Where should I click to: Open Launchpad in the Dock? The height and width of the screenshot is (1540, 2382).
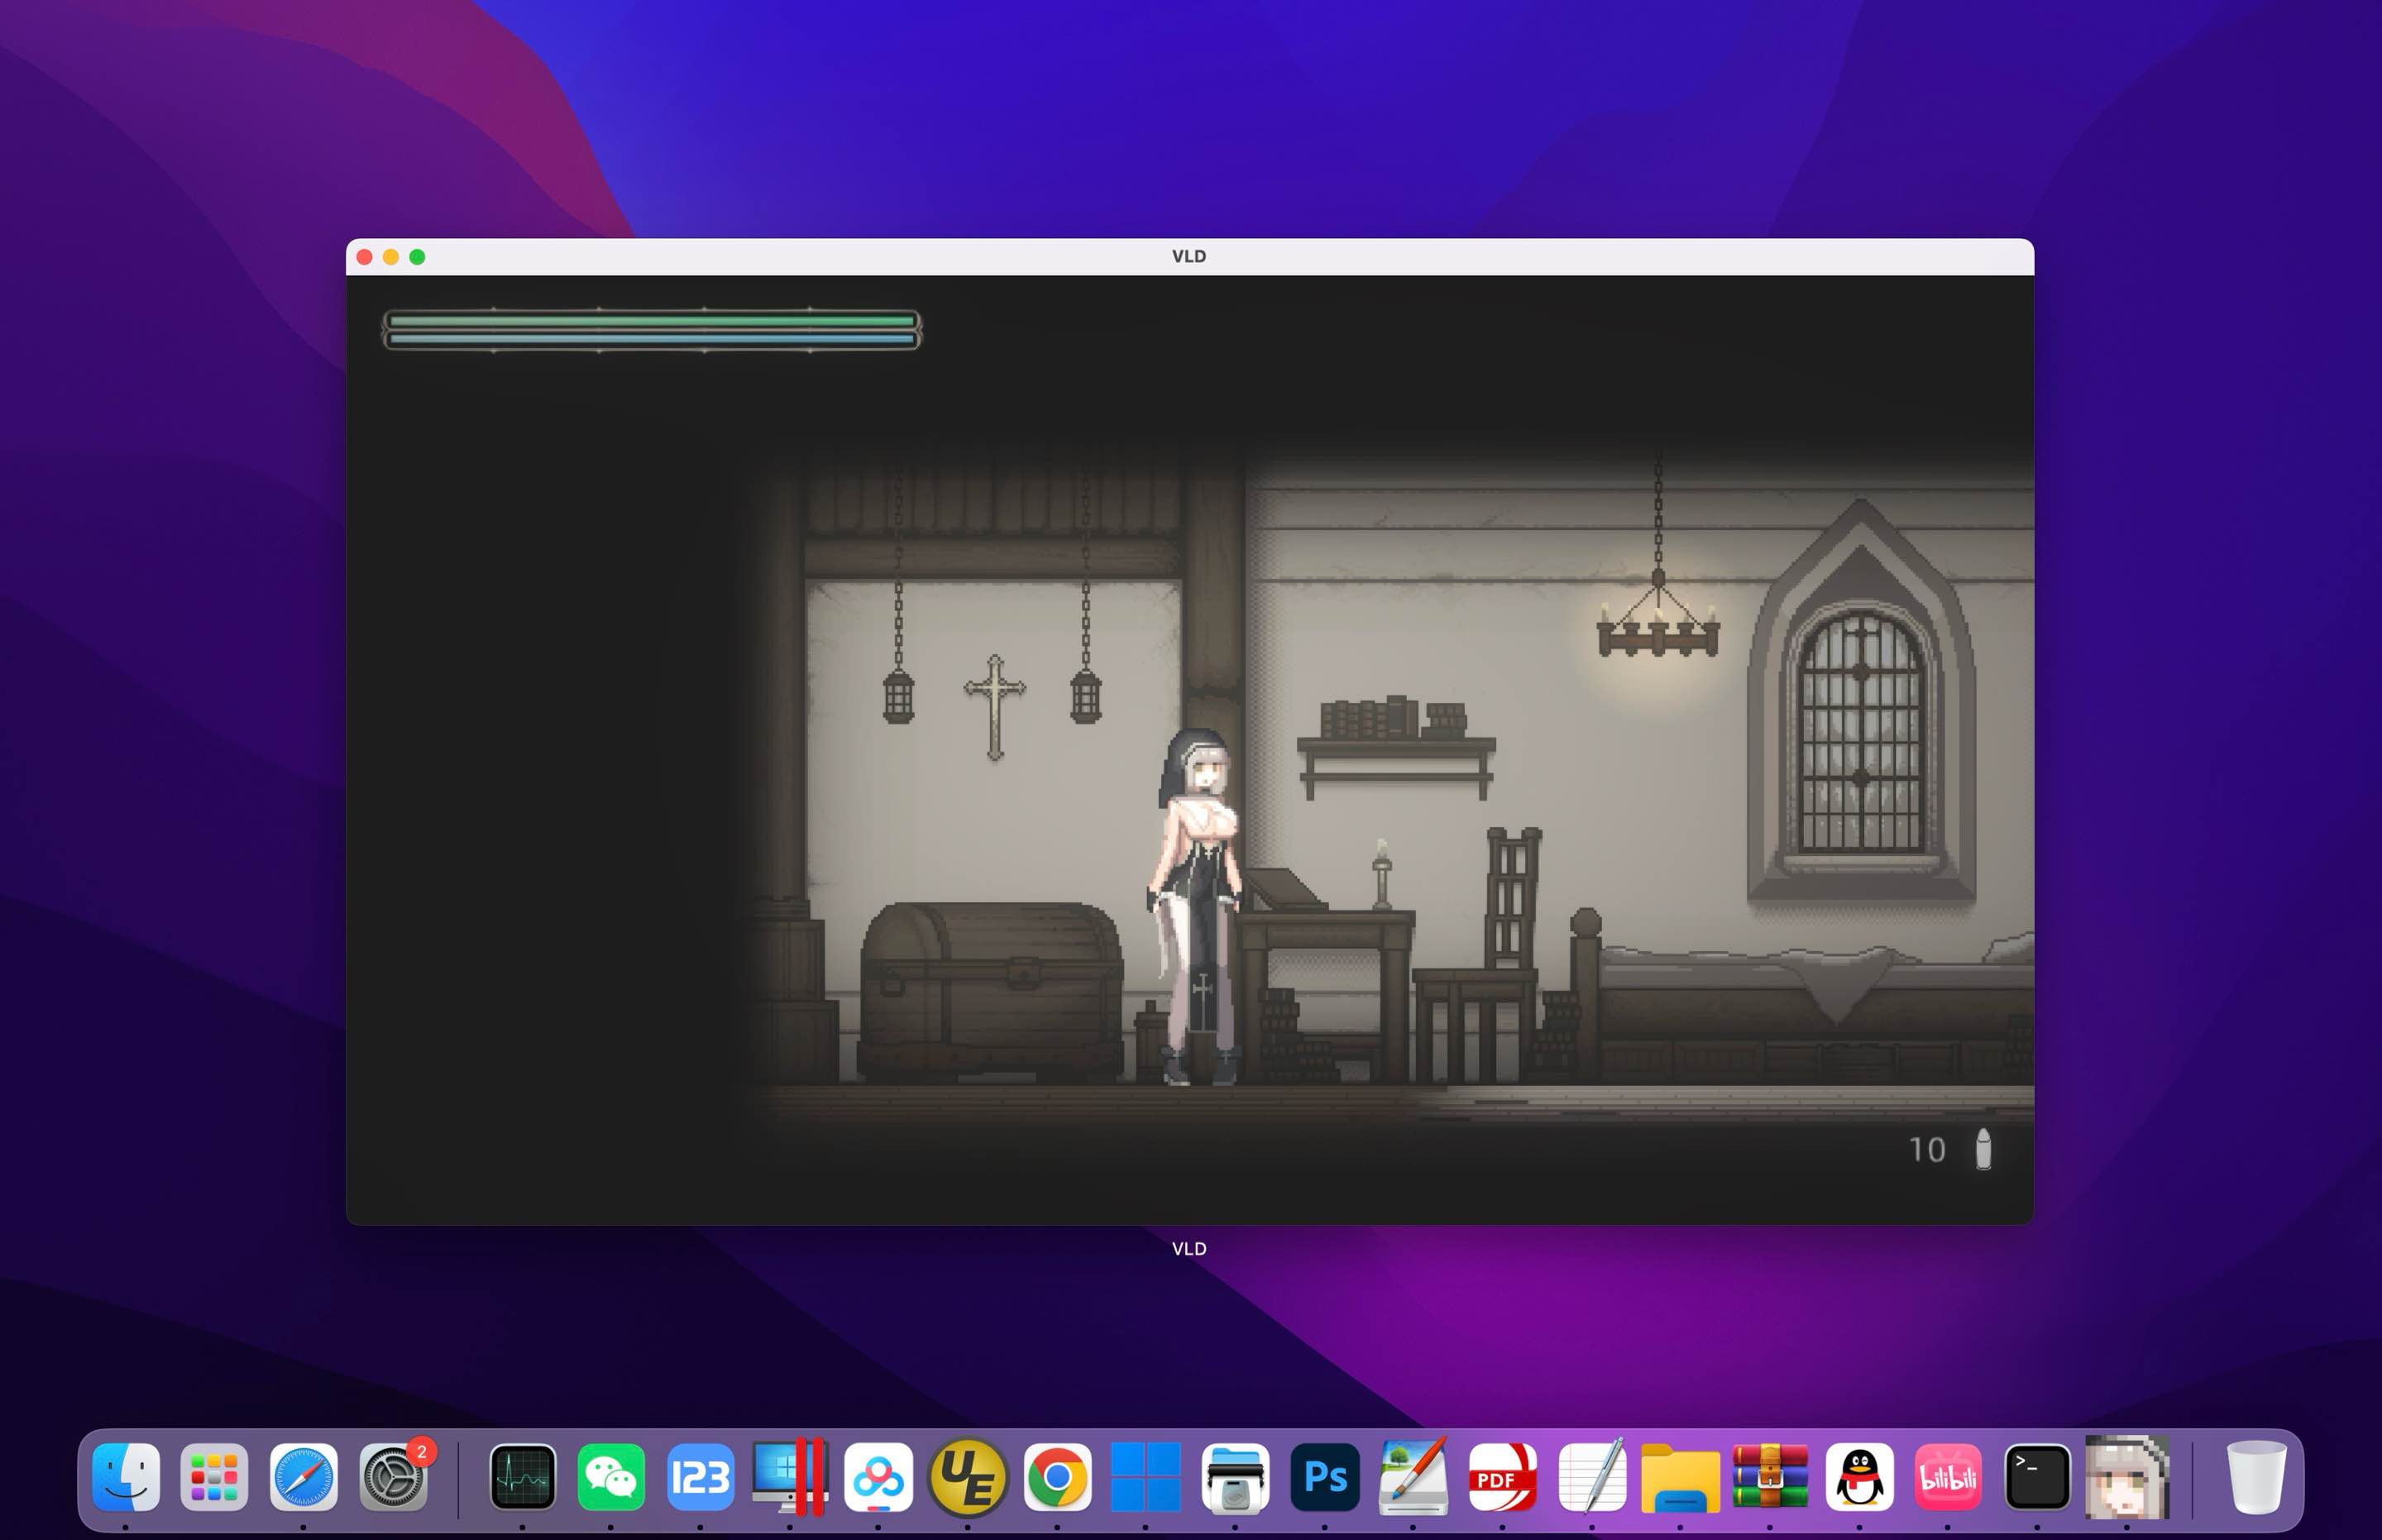tap(214, 1477)
